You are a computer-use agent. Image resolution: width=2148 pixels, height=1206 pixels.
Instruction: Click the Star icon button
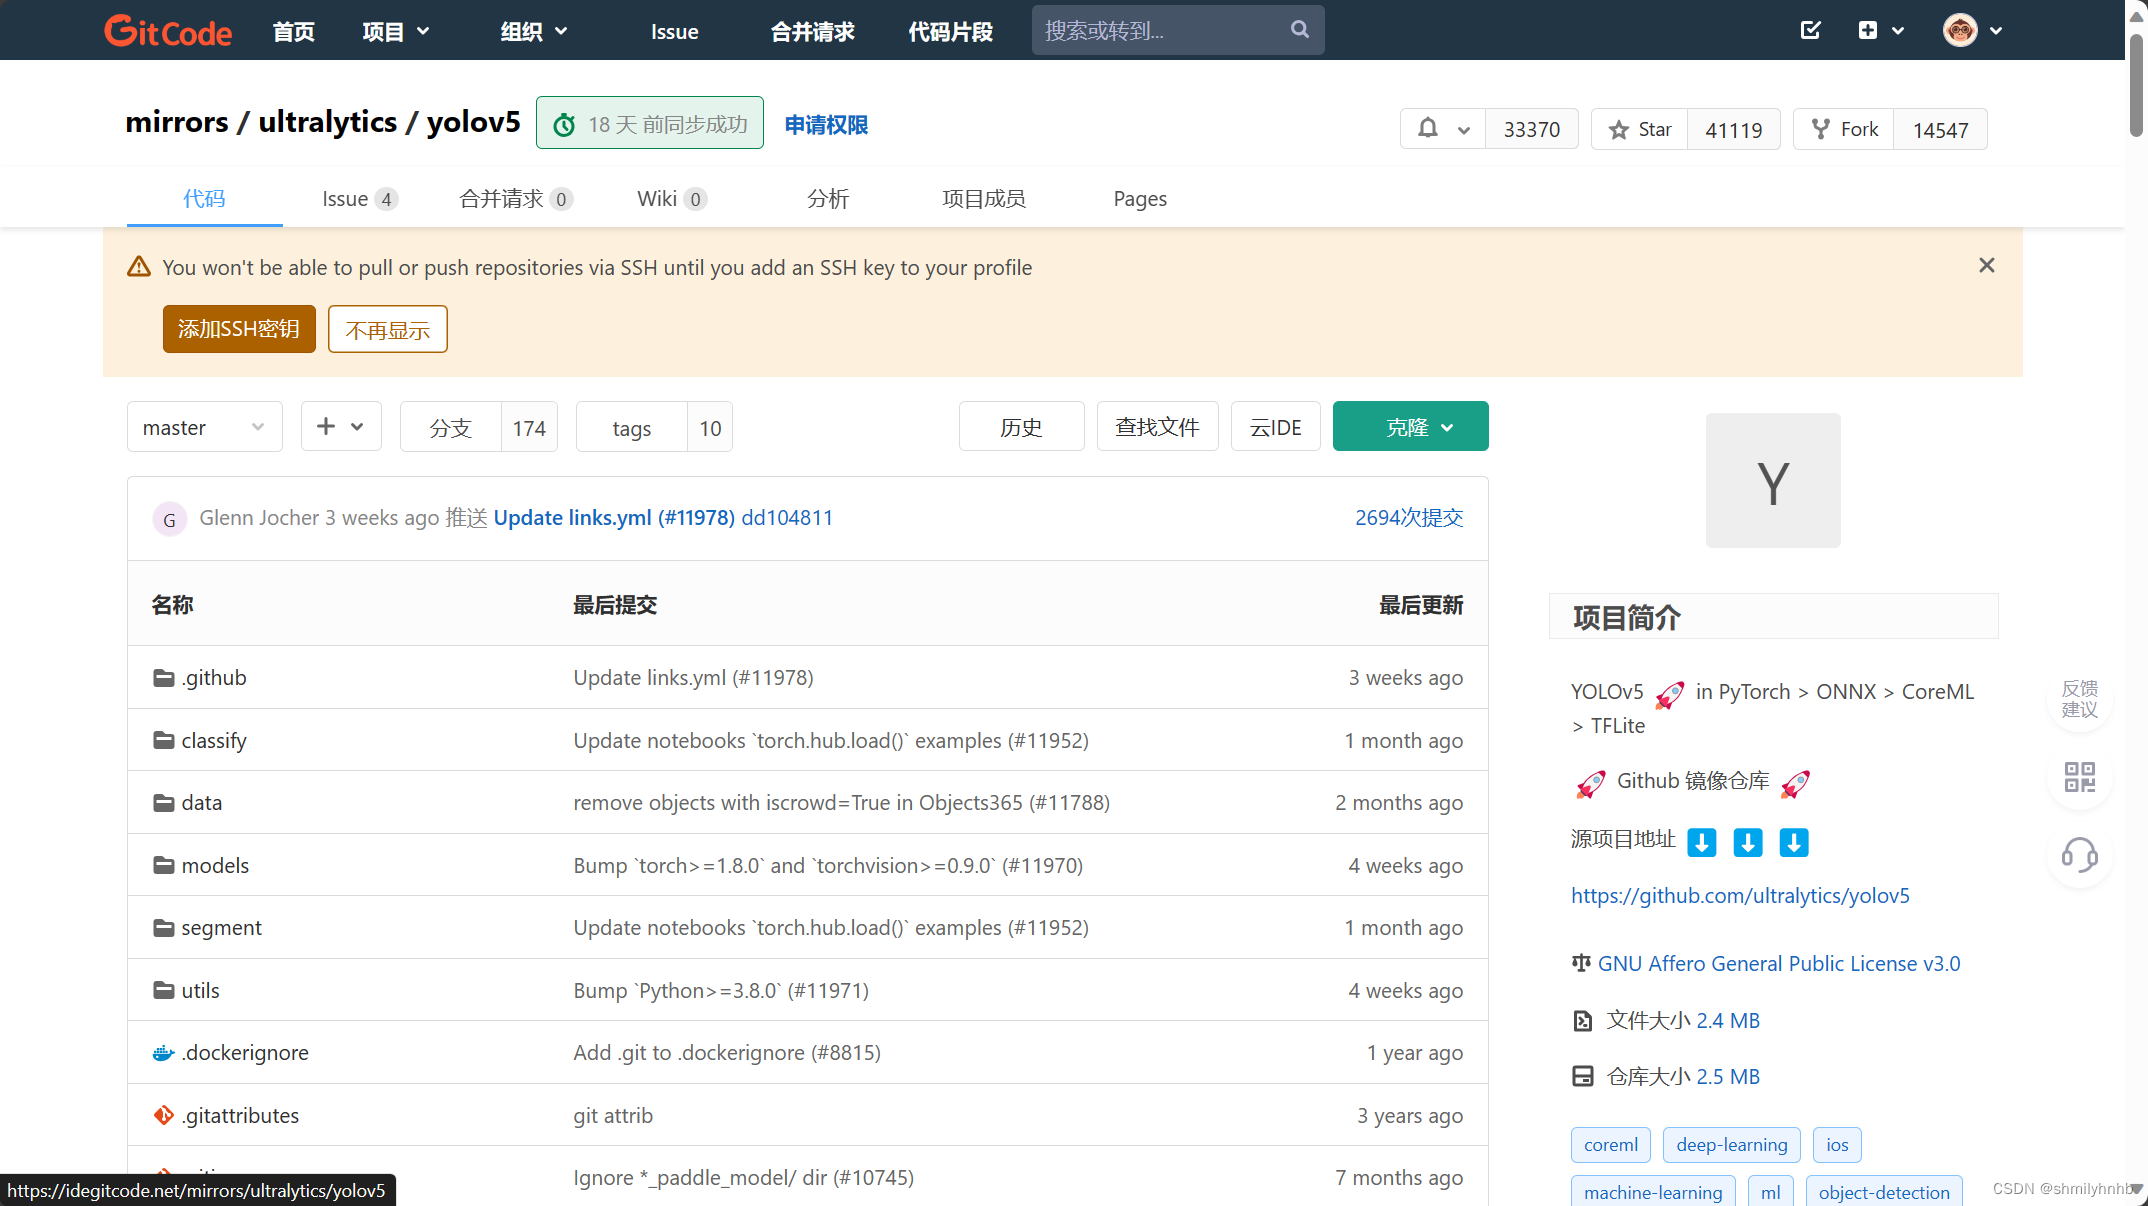1640,129
